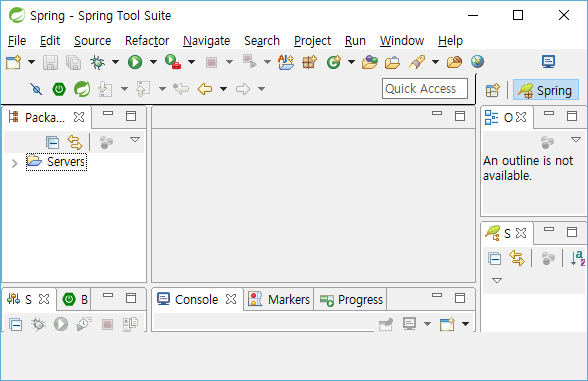Toggle Link with Editor in Package Explorer
Image resolution: width=588 pixels, height=381 pixels.
[75, 142]
